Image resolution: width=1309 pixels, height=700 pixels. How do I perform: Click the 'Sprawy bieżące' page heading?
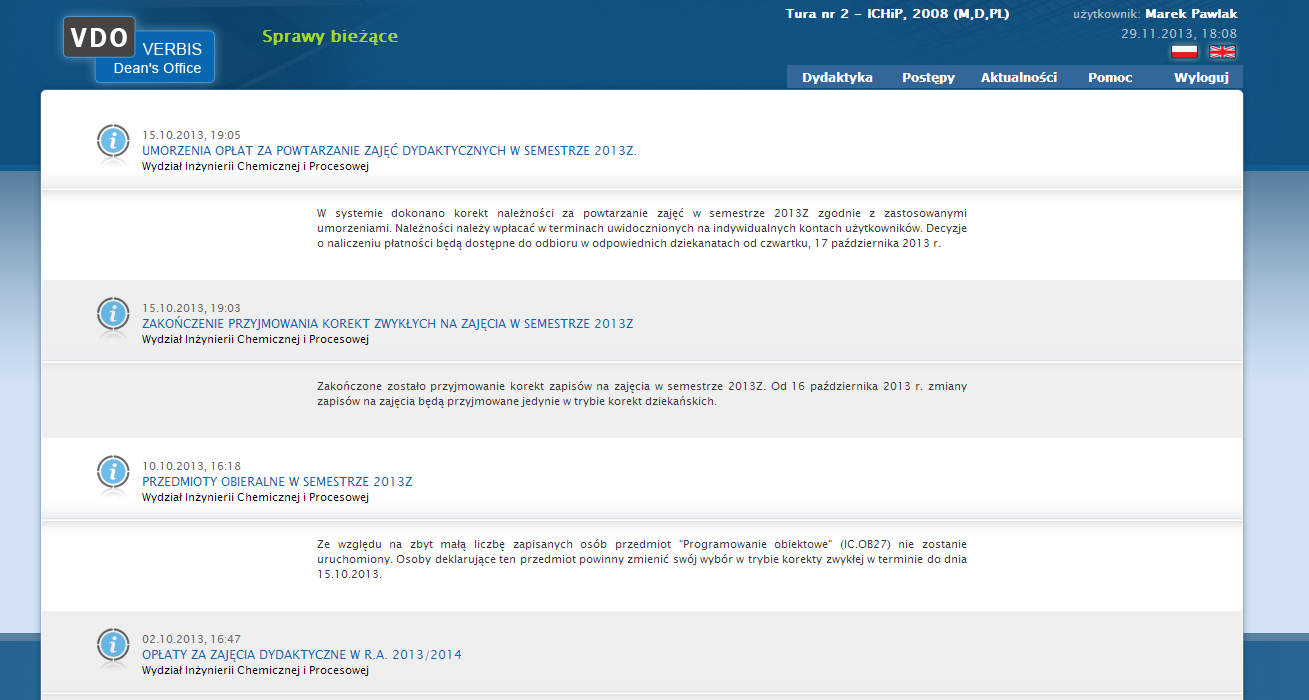(x=330, y=37)
